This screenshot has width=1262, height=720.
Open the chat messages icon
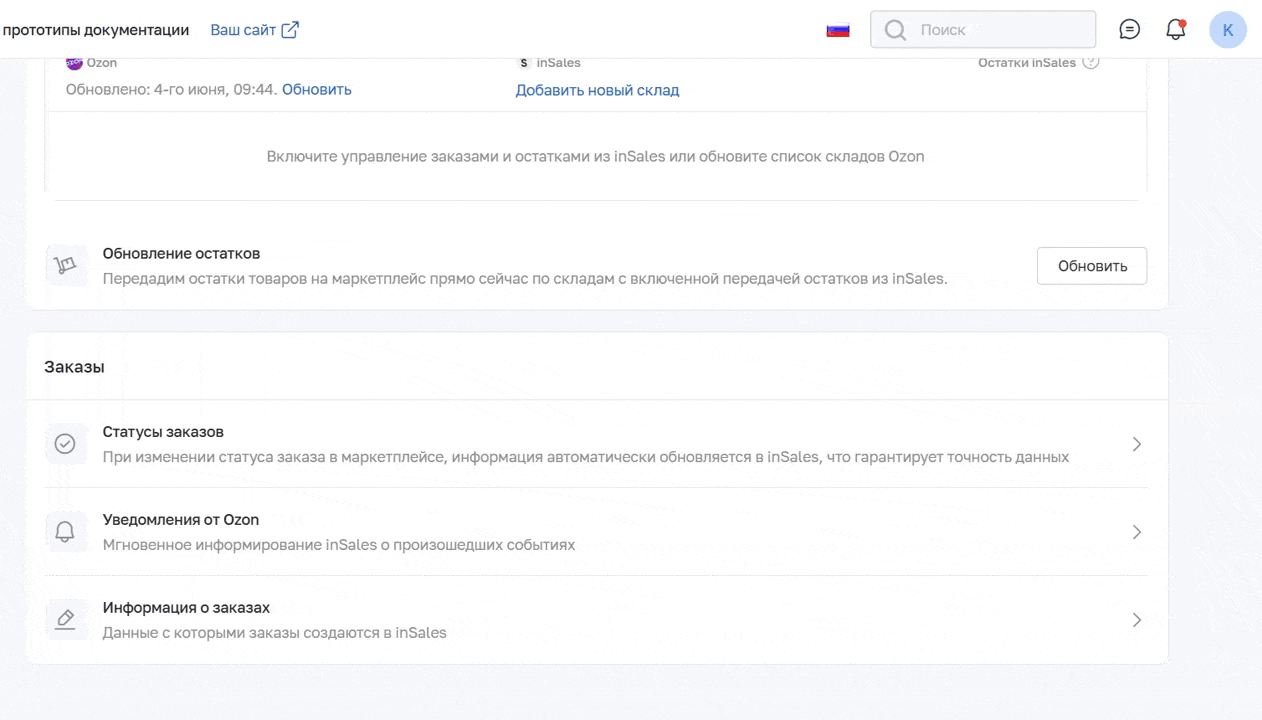pos(1129,30)
